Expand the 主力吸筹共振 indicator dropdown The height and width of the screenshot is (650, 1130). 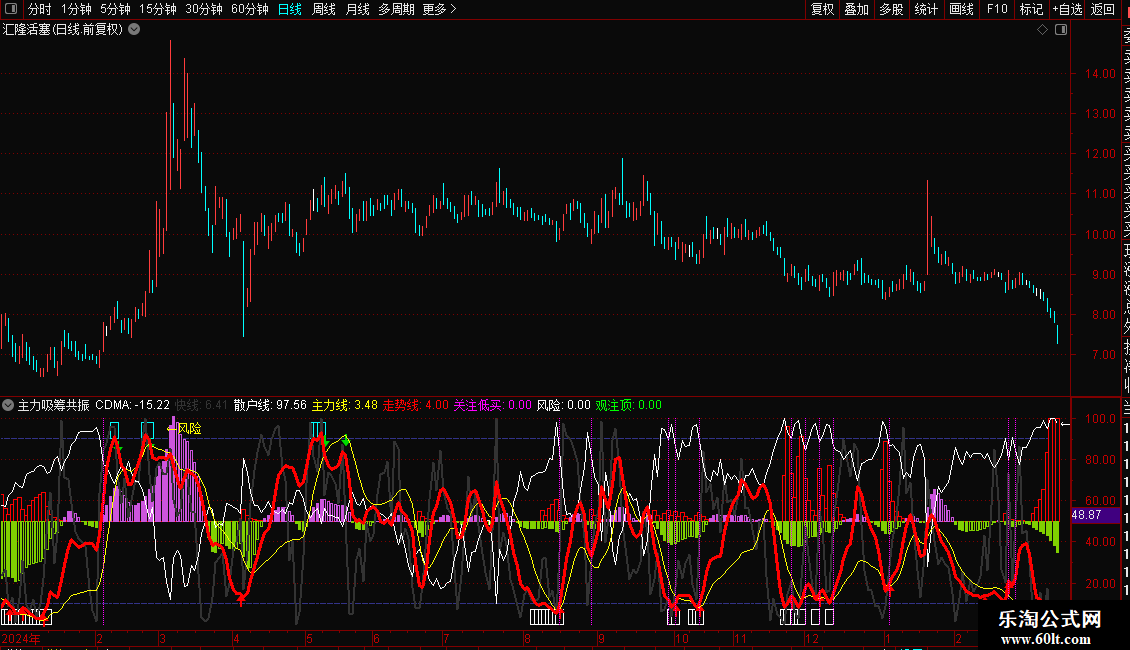click(x=9, y=405)
